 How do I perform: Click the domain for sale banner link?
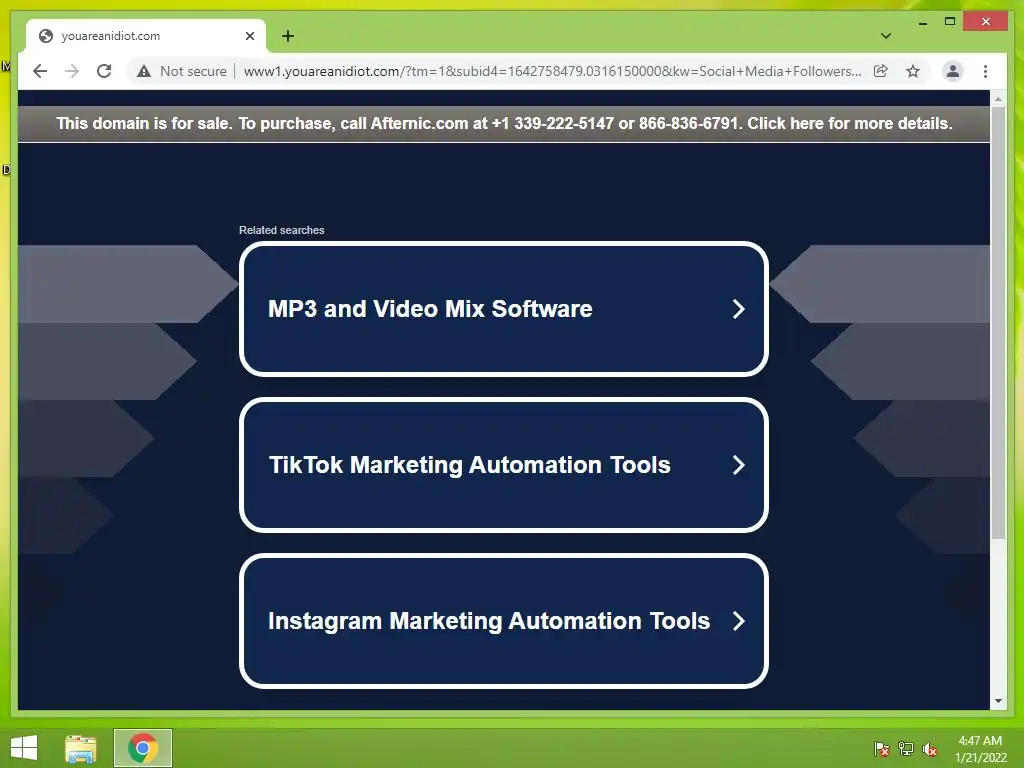click(x=504, y=123)
